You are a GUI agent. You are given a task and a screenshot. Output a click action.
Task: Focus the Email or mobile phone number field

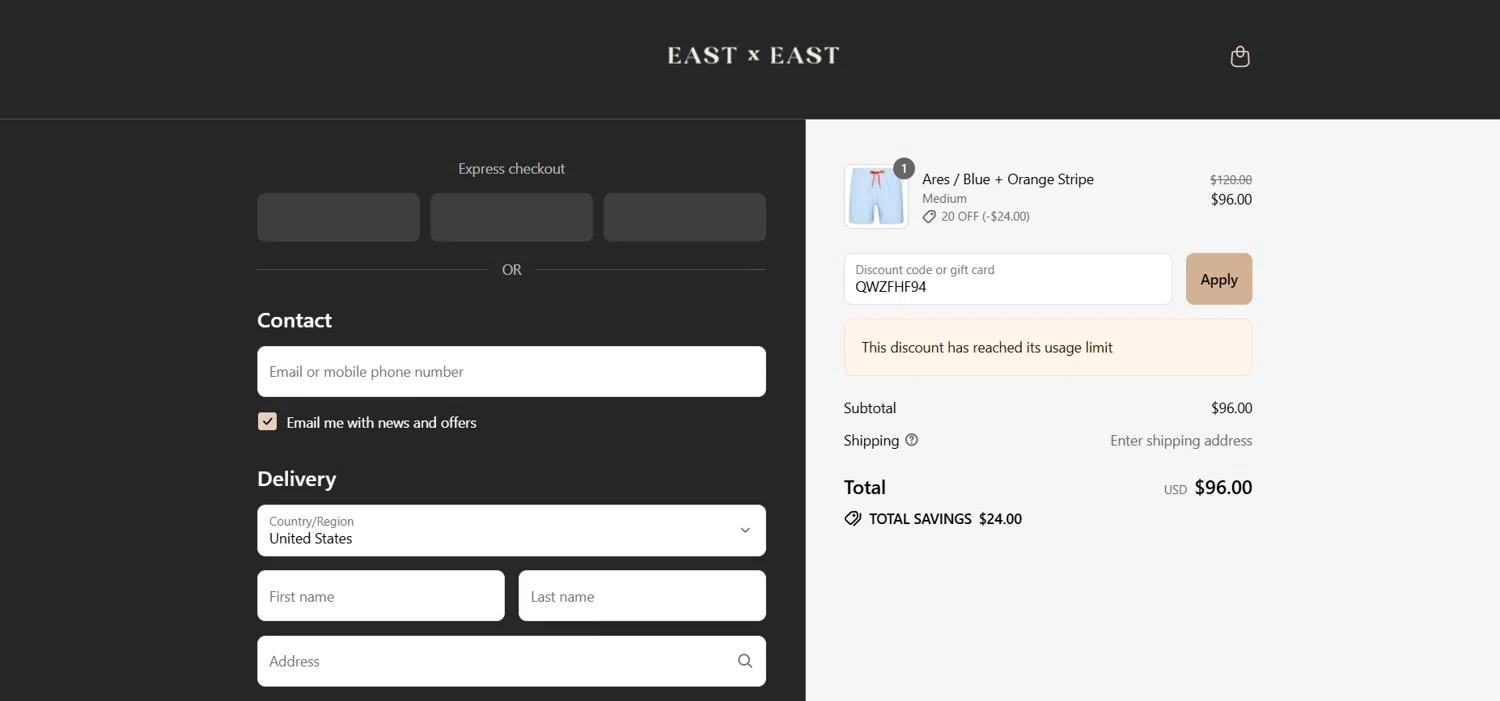tap(511, 371)
